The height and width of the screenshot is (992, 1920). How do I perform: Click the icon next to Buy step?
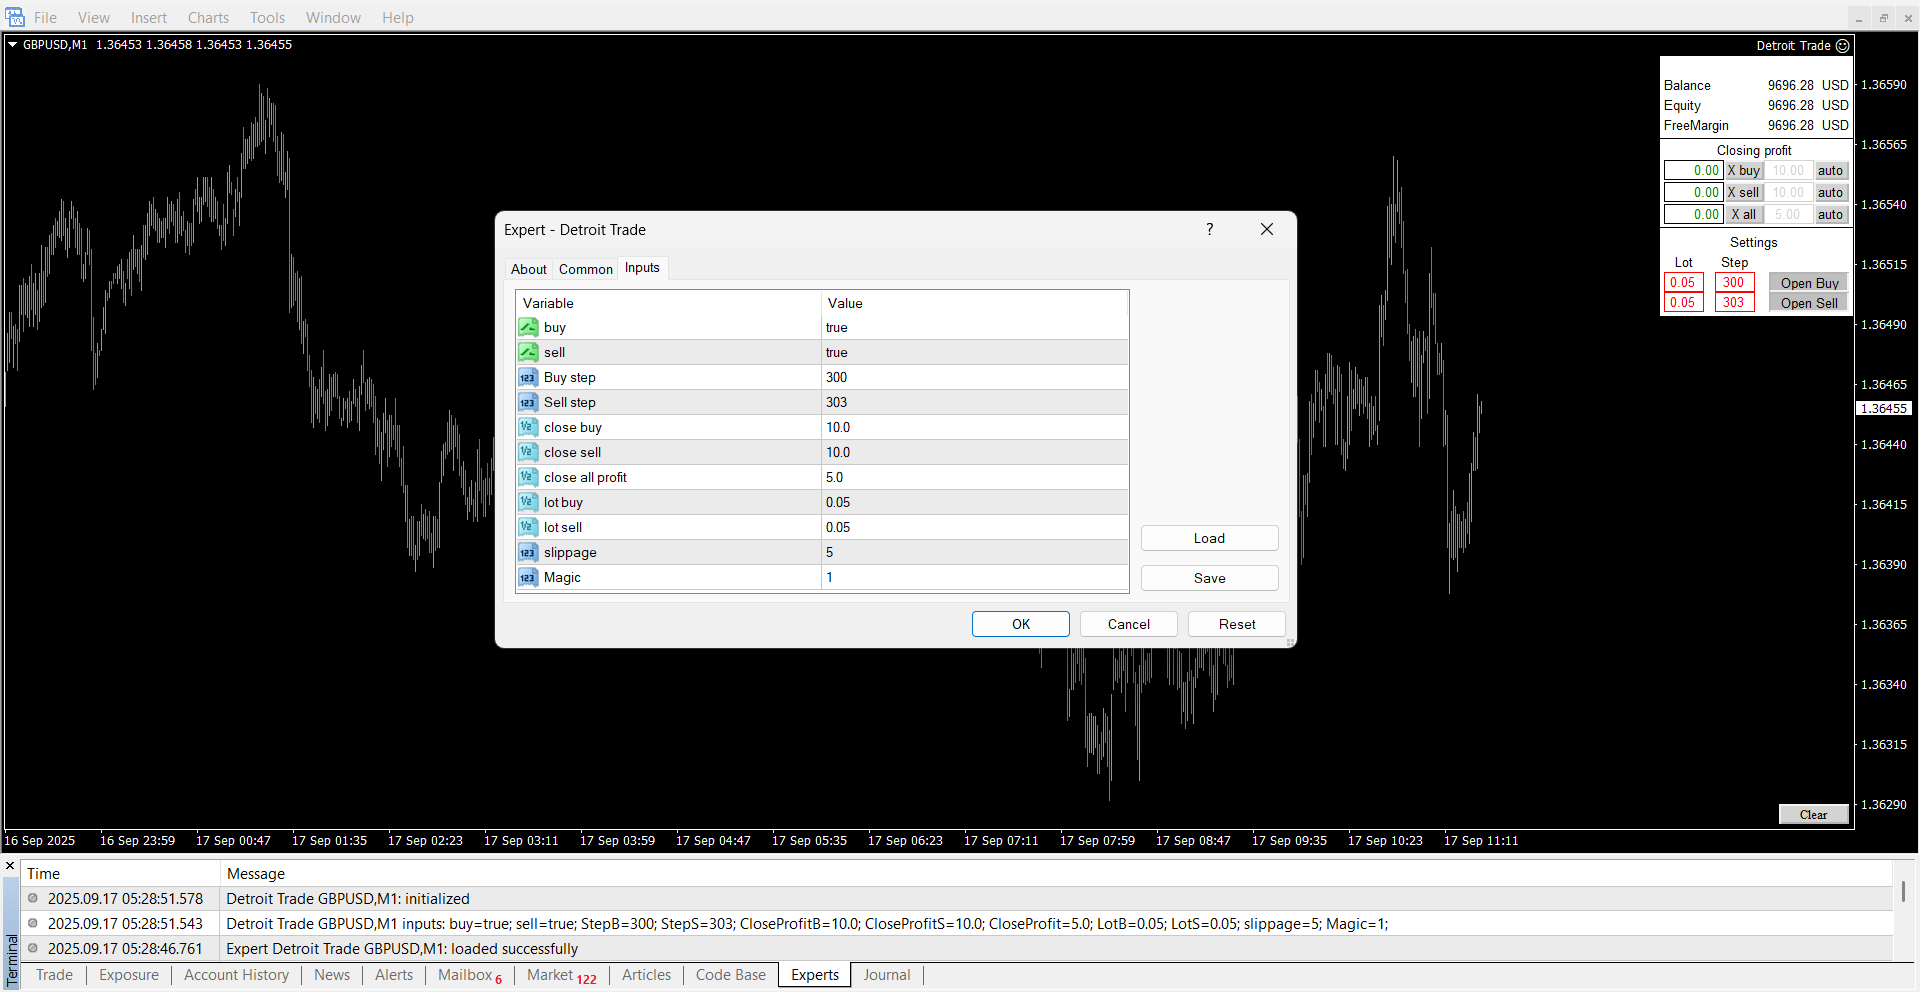(528, 378)
